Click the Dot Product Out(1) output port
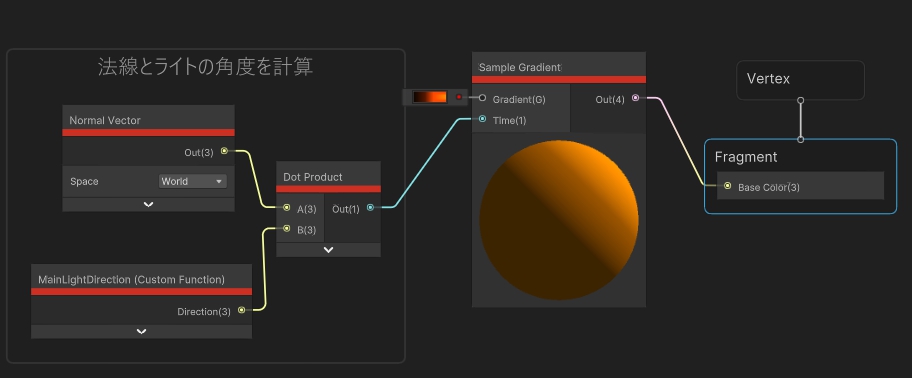 [370, 208]
